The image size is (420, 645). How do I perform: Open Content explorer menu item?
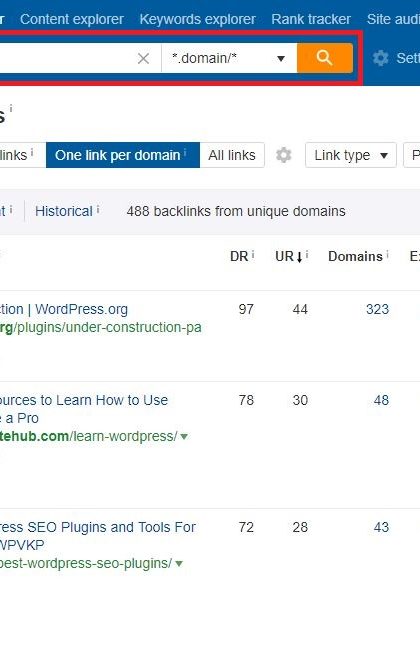click(72, 19)
